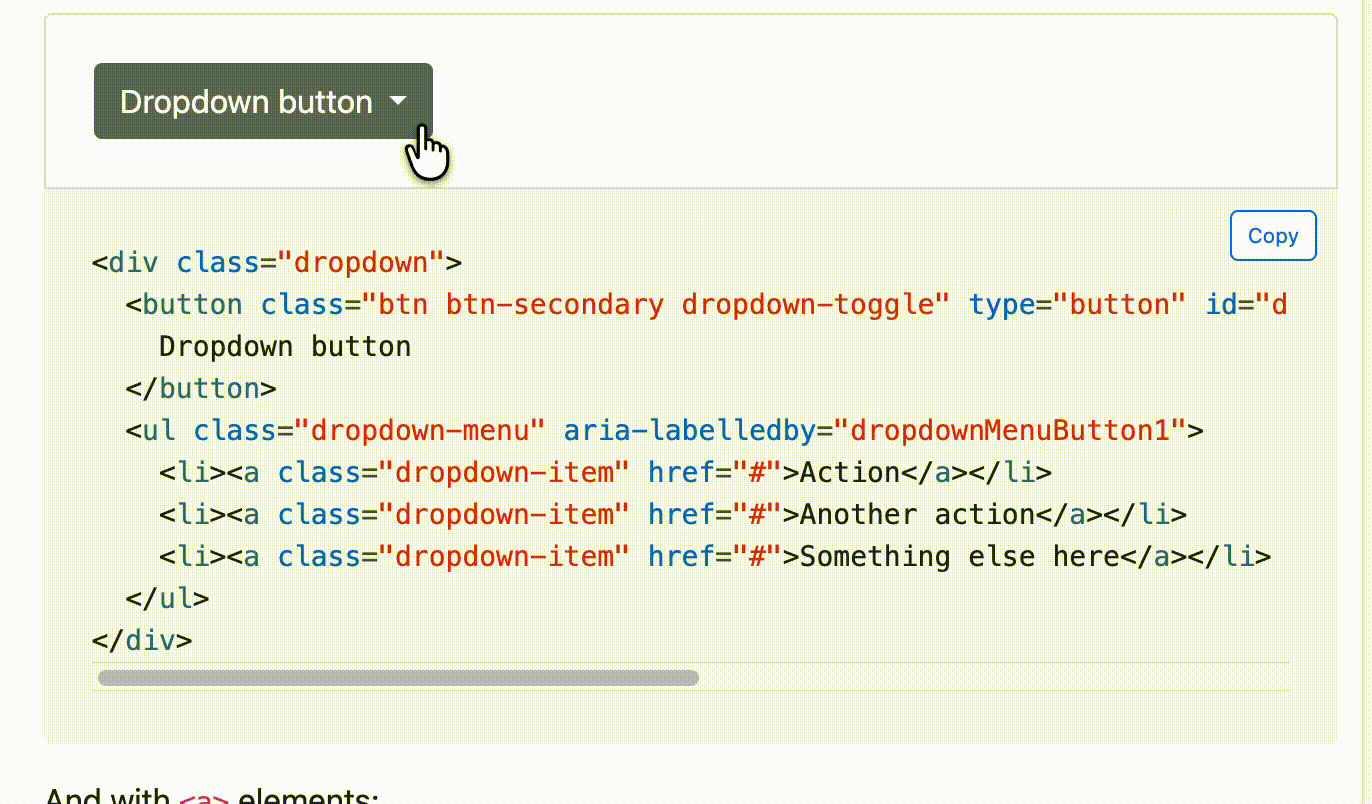The width and height of the screenshot is (1372, 804).
Task: Click the code line "Dropdown button" text
Action: (x=285, y=347)
